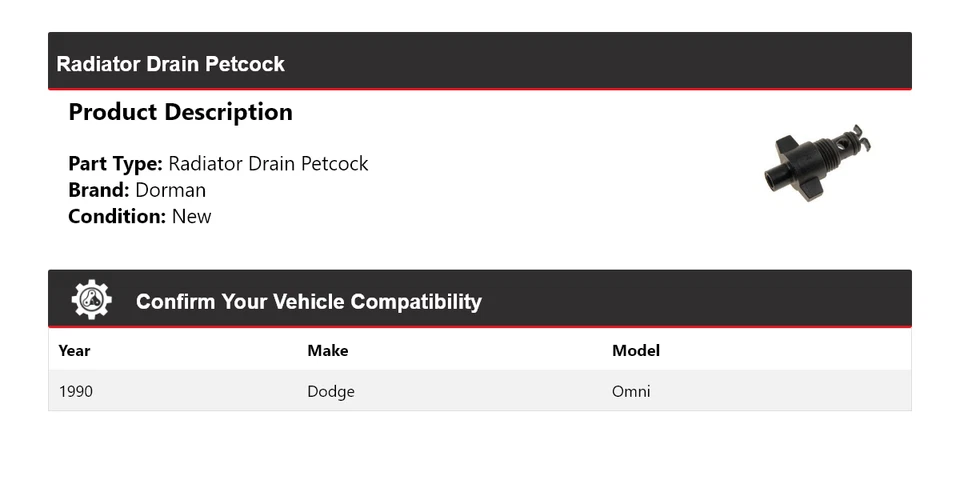This screenshot has height=480, width=960.
Task: Click the gear icon in the compatibility header
Action: 91,299
